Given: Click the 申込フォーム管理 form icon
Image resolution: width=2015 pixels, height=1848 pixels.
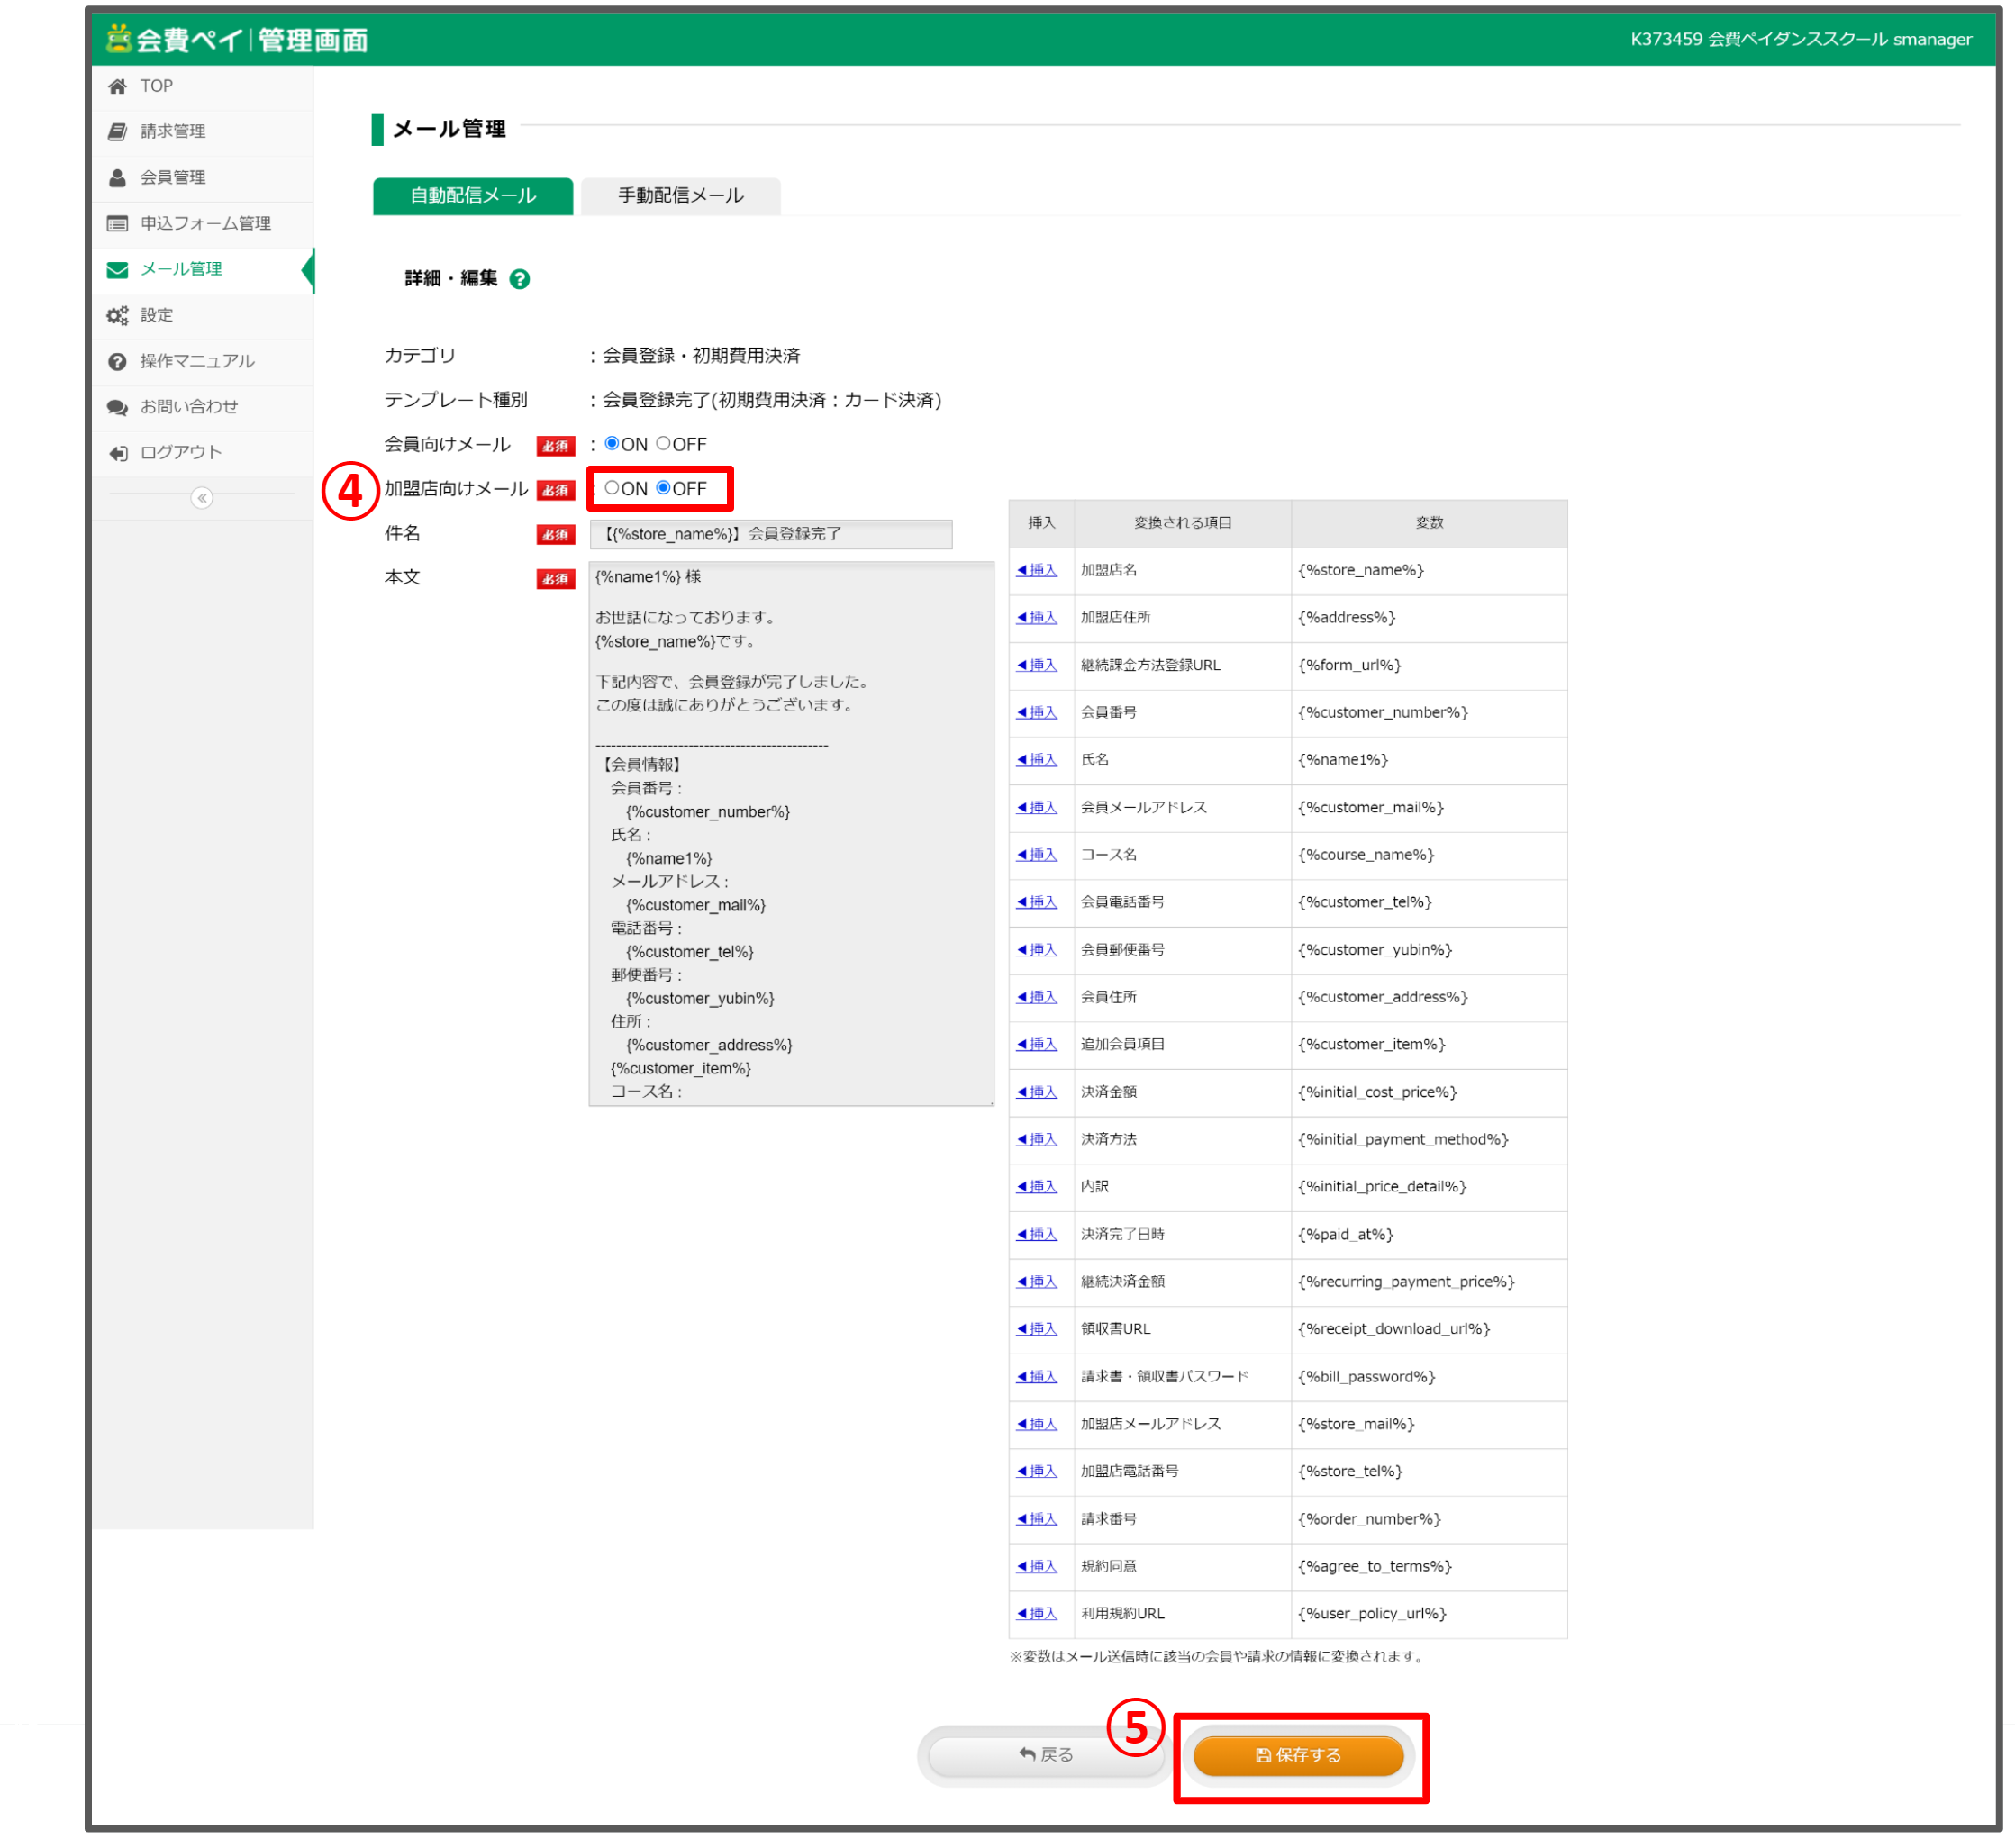Looking at the screenshot, I should 118,224.
